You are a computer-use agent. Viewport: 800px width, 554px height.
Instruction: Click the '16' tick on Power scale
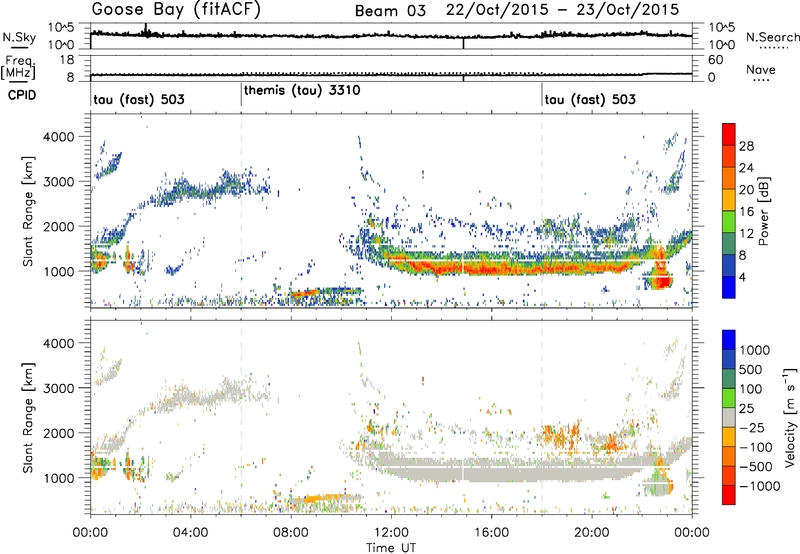click(x=746, y=212)
